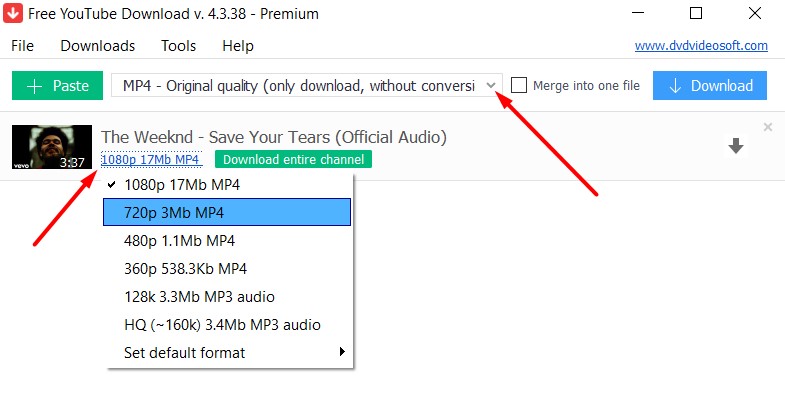This screenshot has width=785, height=415.
Task: Click the 1080p 17Mb MP4 quality link
Action: coord(151,159)
